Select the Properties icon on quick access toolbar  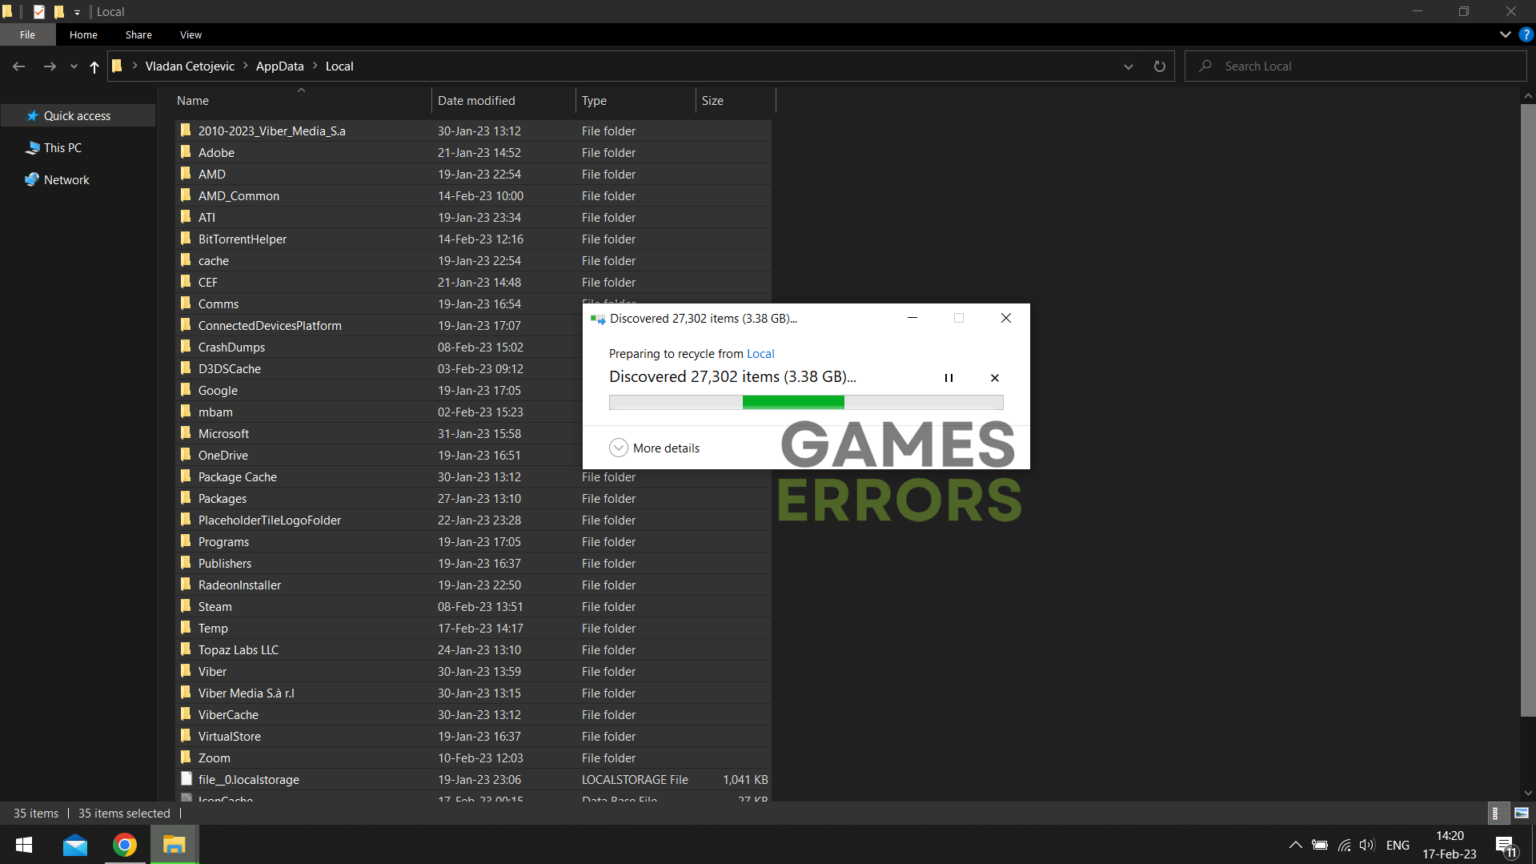tap(38, 12)
